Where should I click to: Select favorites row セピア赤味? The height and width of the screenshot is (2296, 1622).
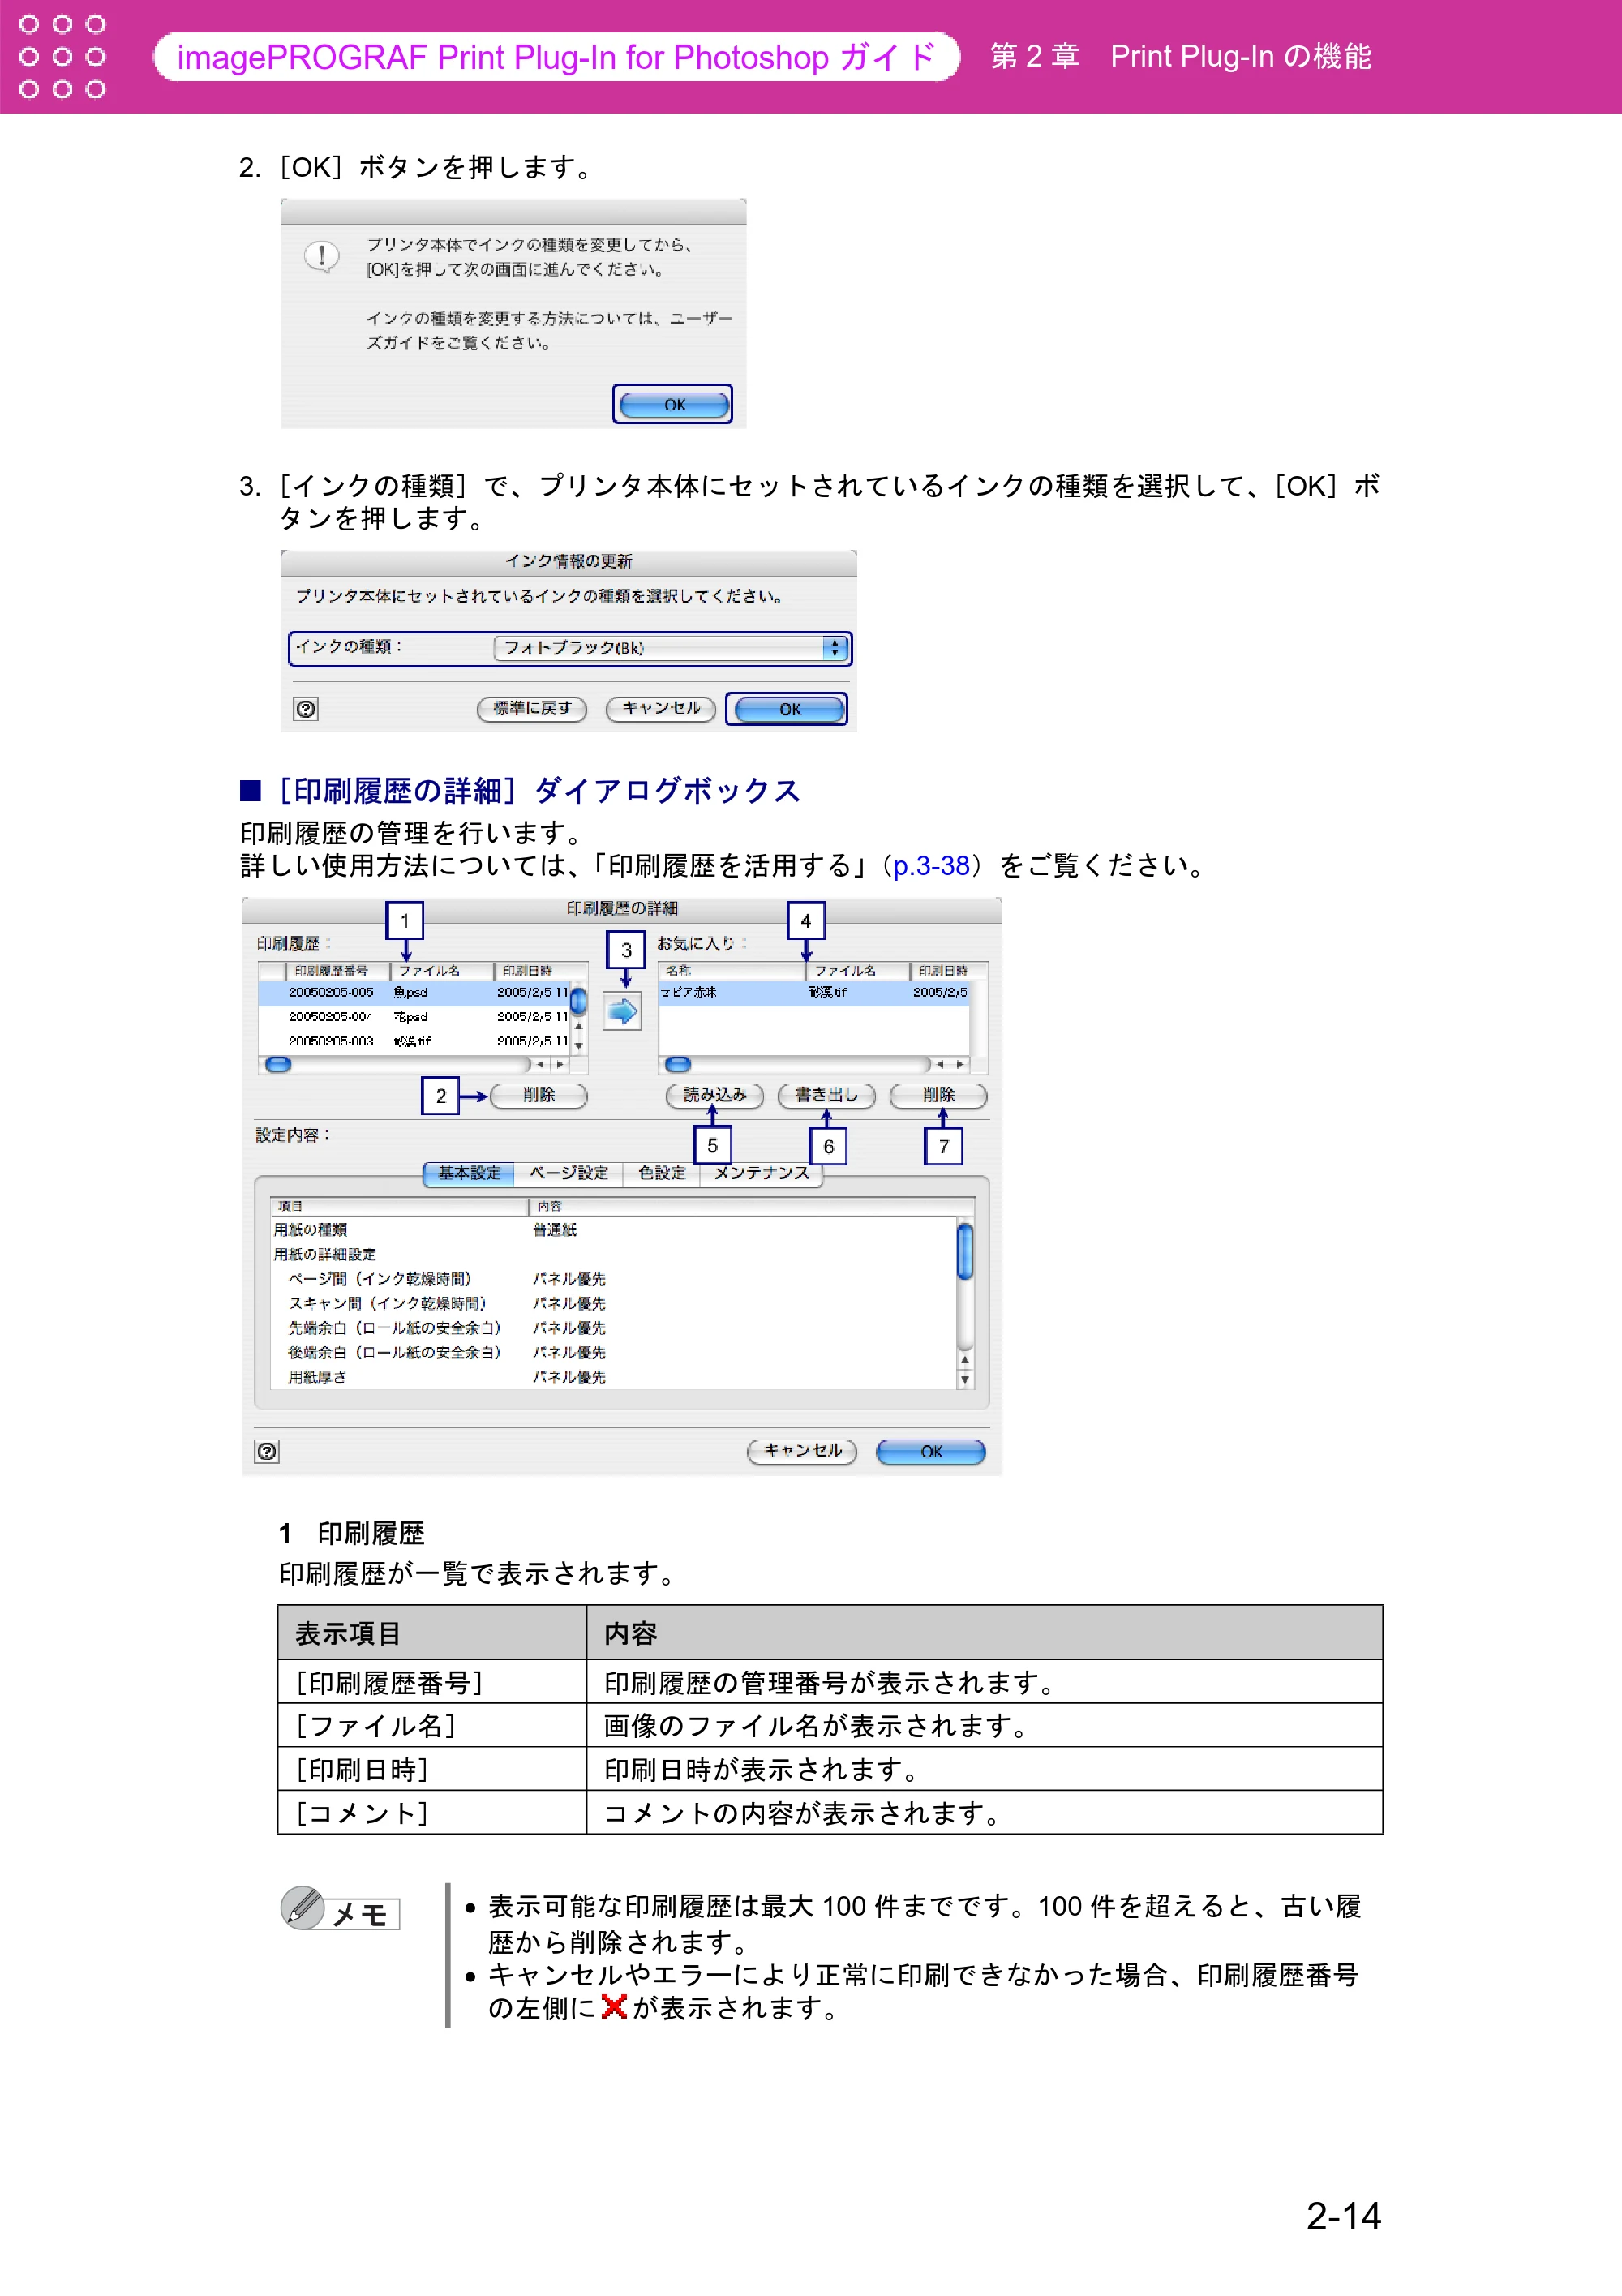coord(814,993)
